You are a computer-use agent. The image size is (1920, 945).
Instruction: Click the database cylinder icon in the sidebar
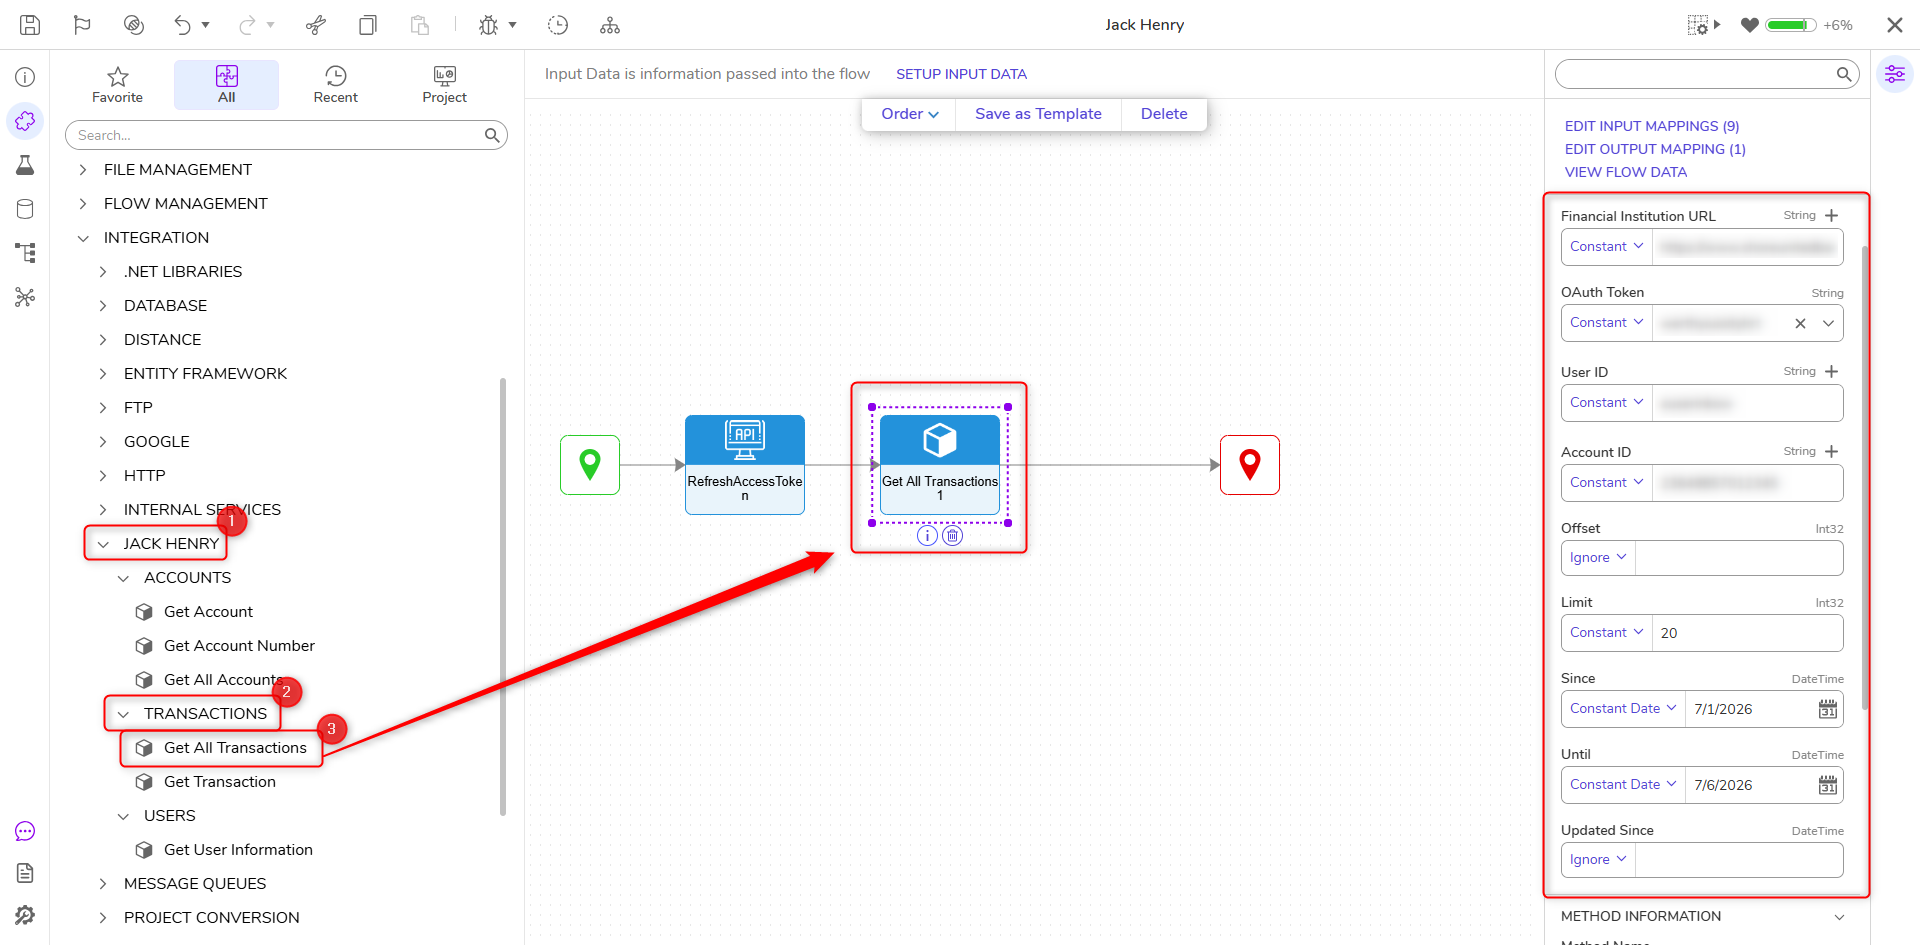[x=25, y=209]
